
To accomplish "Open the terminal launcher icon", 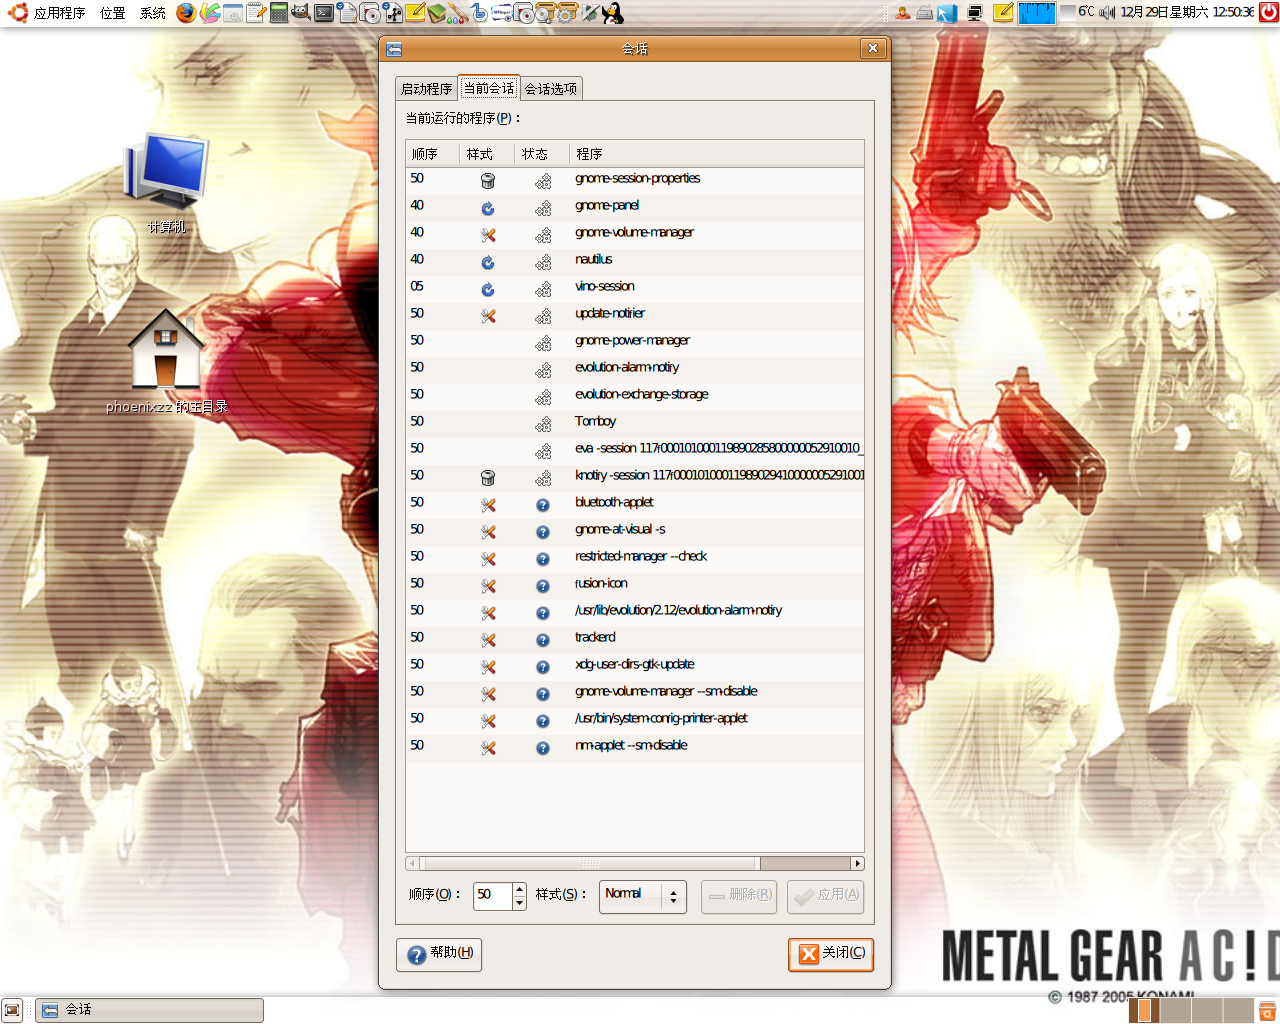I will [x=324, y=12].
